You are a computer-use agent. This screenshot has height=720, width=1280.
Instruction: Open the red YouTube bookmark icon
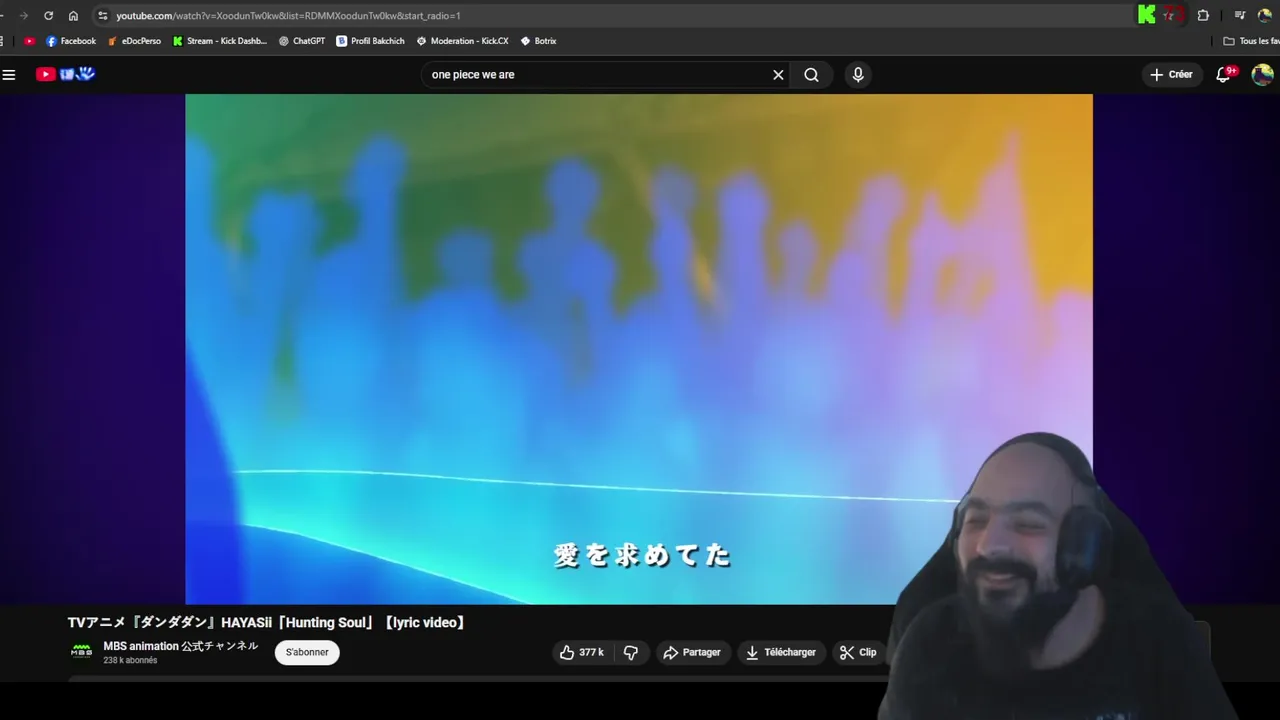tap(29, 41)
